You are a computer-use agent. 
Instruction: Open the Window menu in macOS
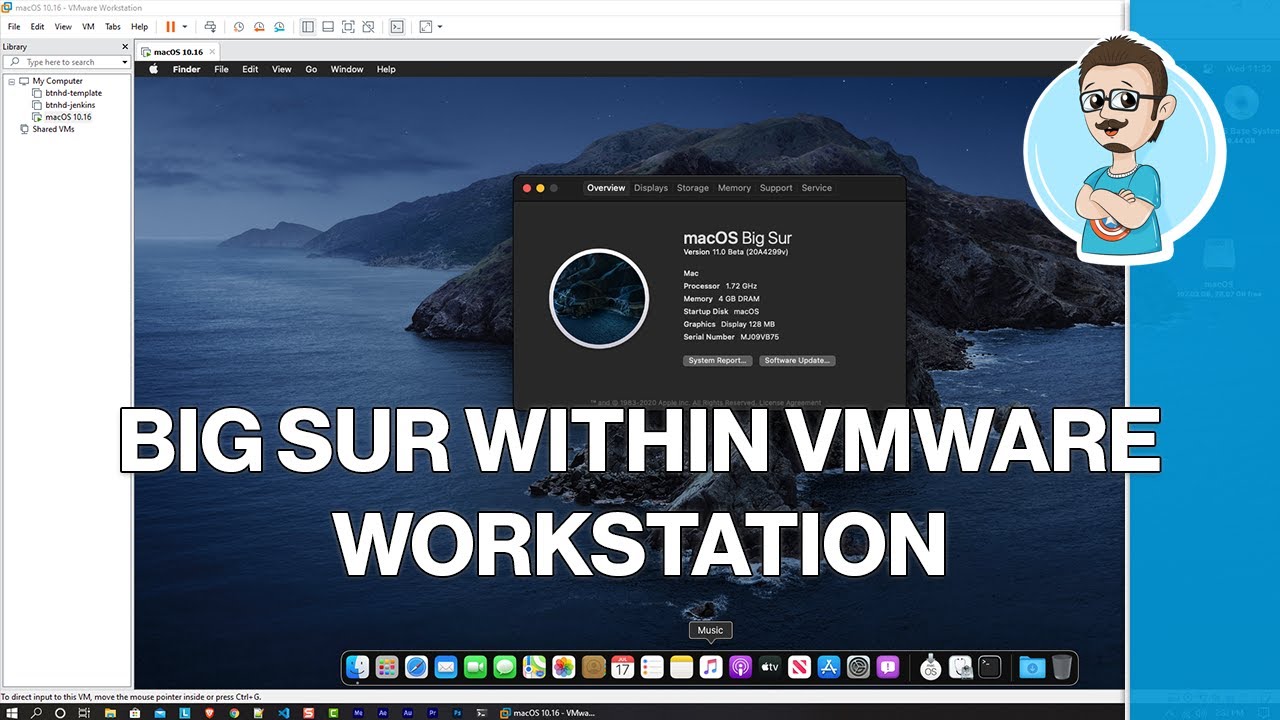pos(347,69)
